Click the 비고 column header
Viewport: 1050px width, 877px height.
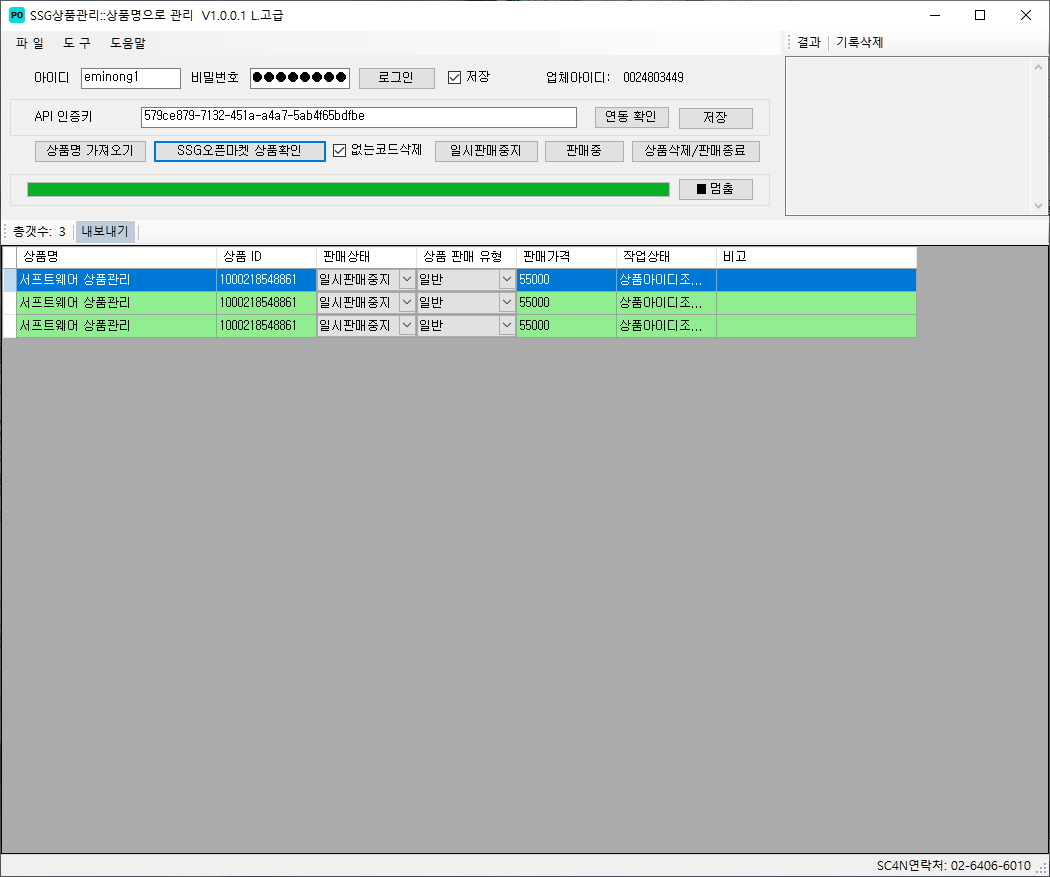pos(816,257)
